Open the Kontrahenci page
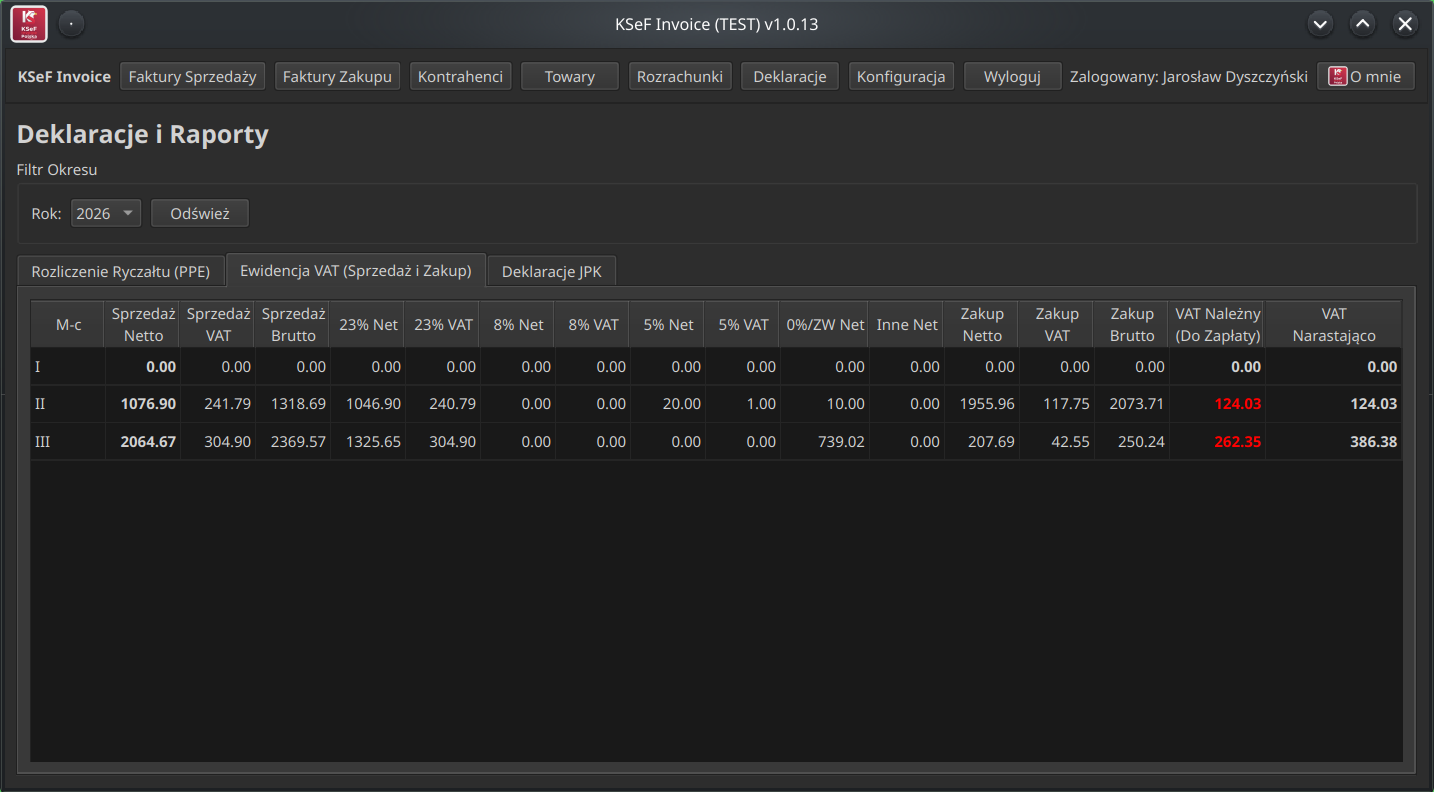Screen dimensions: 1434x792 click(460, 76)
